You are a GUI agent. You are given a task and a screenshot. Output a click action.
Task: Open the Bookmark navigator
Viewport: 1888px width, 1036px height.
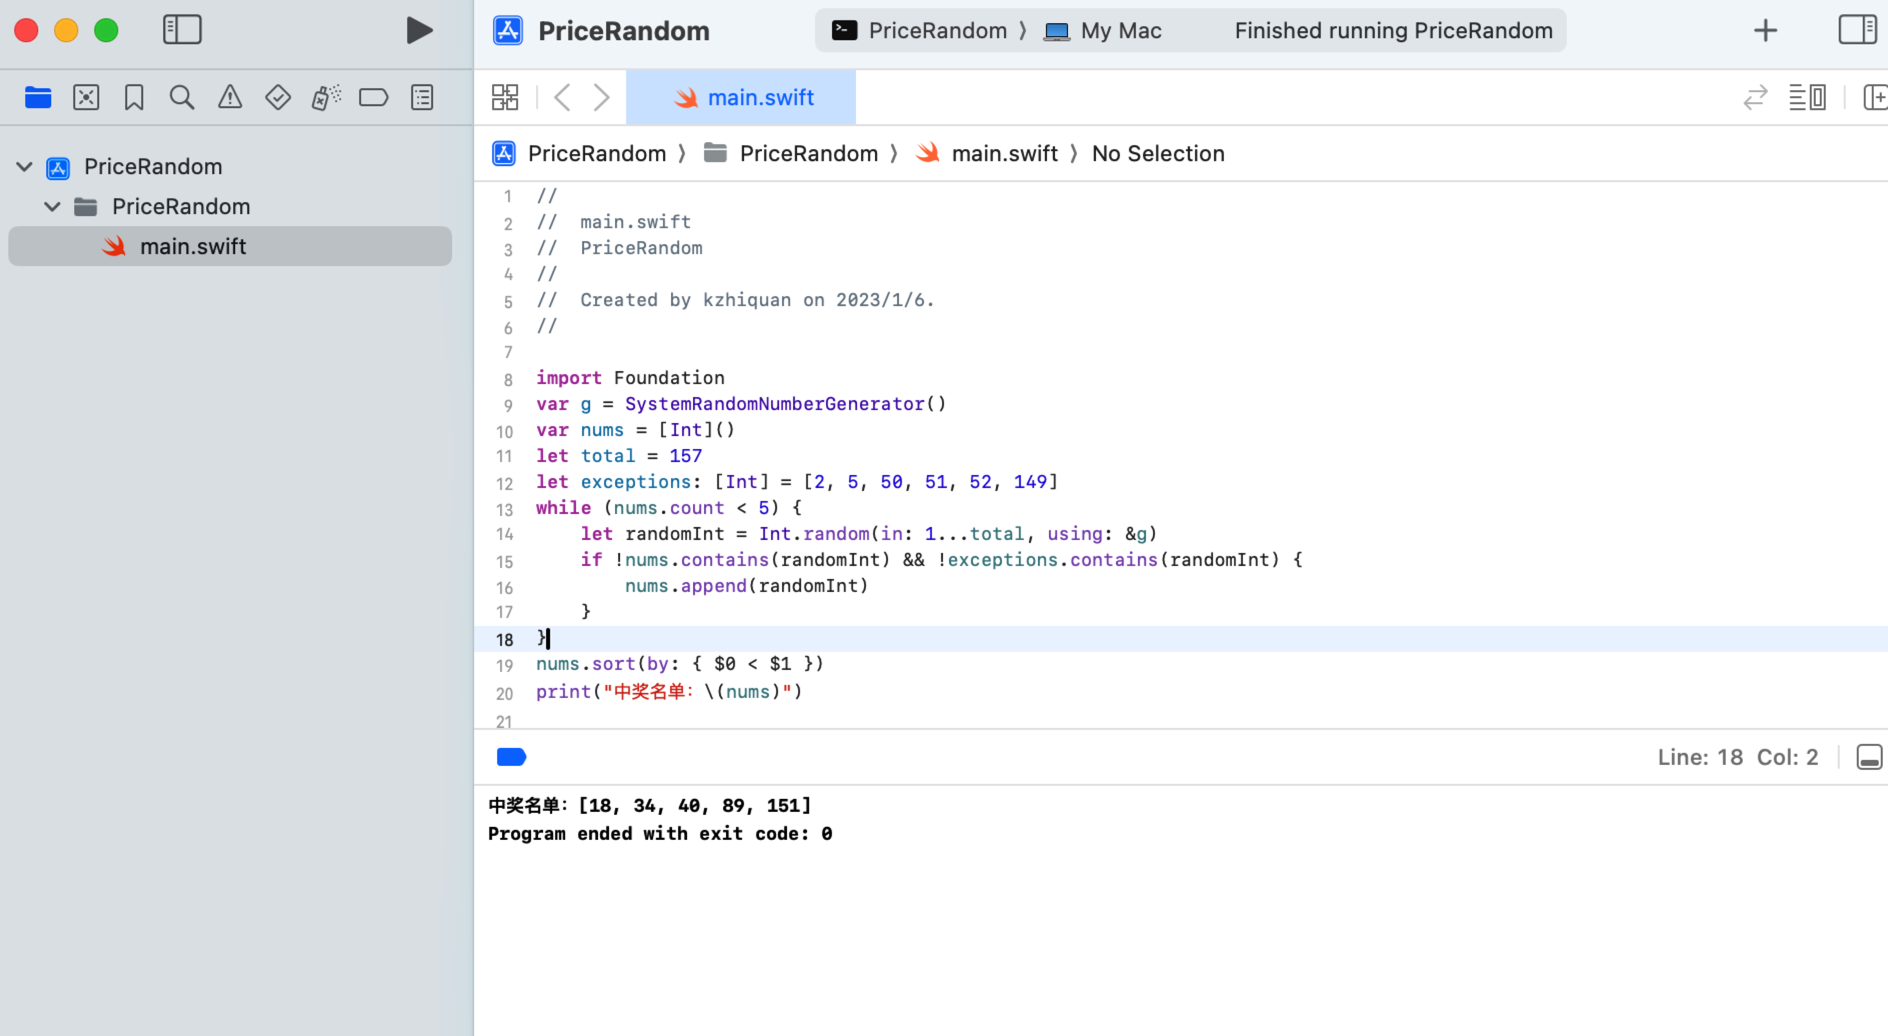click(x=134, y=97)
